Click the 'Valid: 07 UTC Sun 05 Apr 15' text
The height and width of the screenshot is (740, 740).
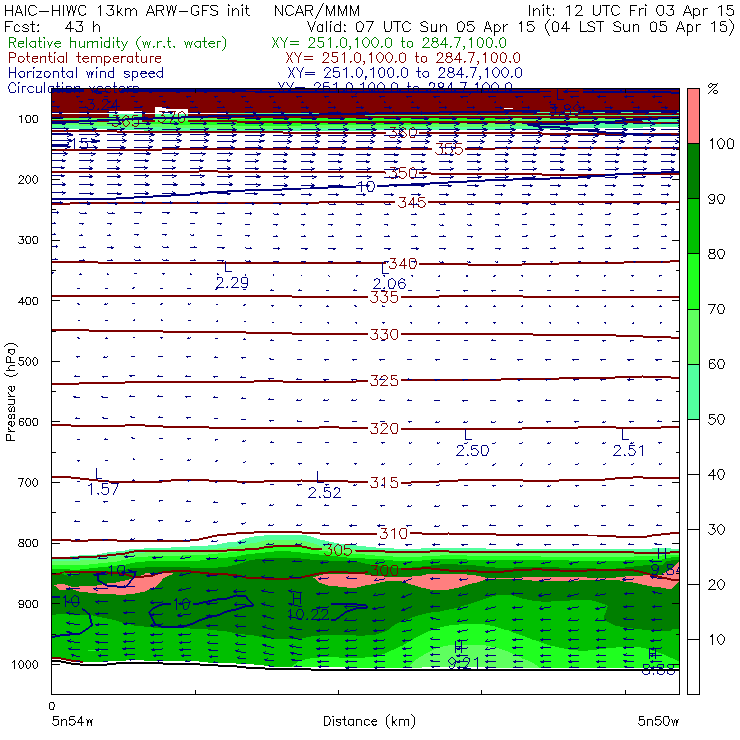(421, 27)
